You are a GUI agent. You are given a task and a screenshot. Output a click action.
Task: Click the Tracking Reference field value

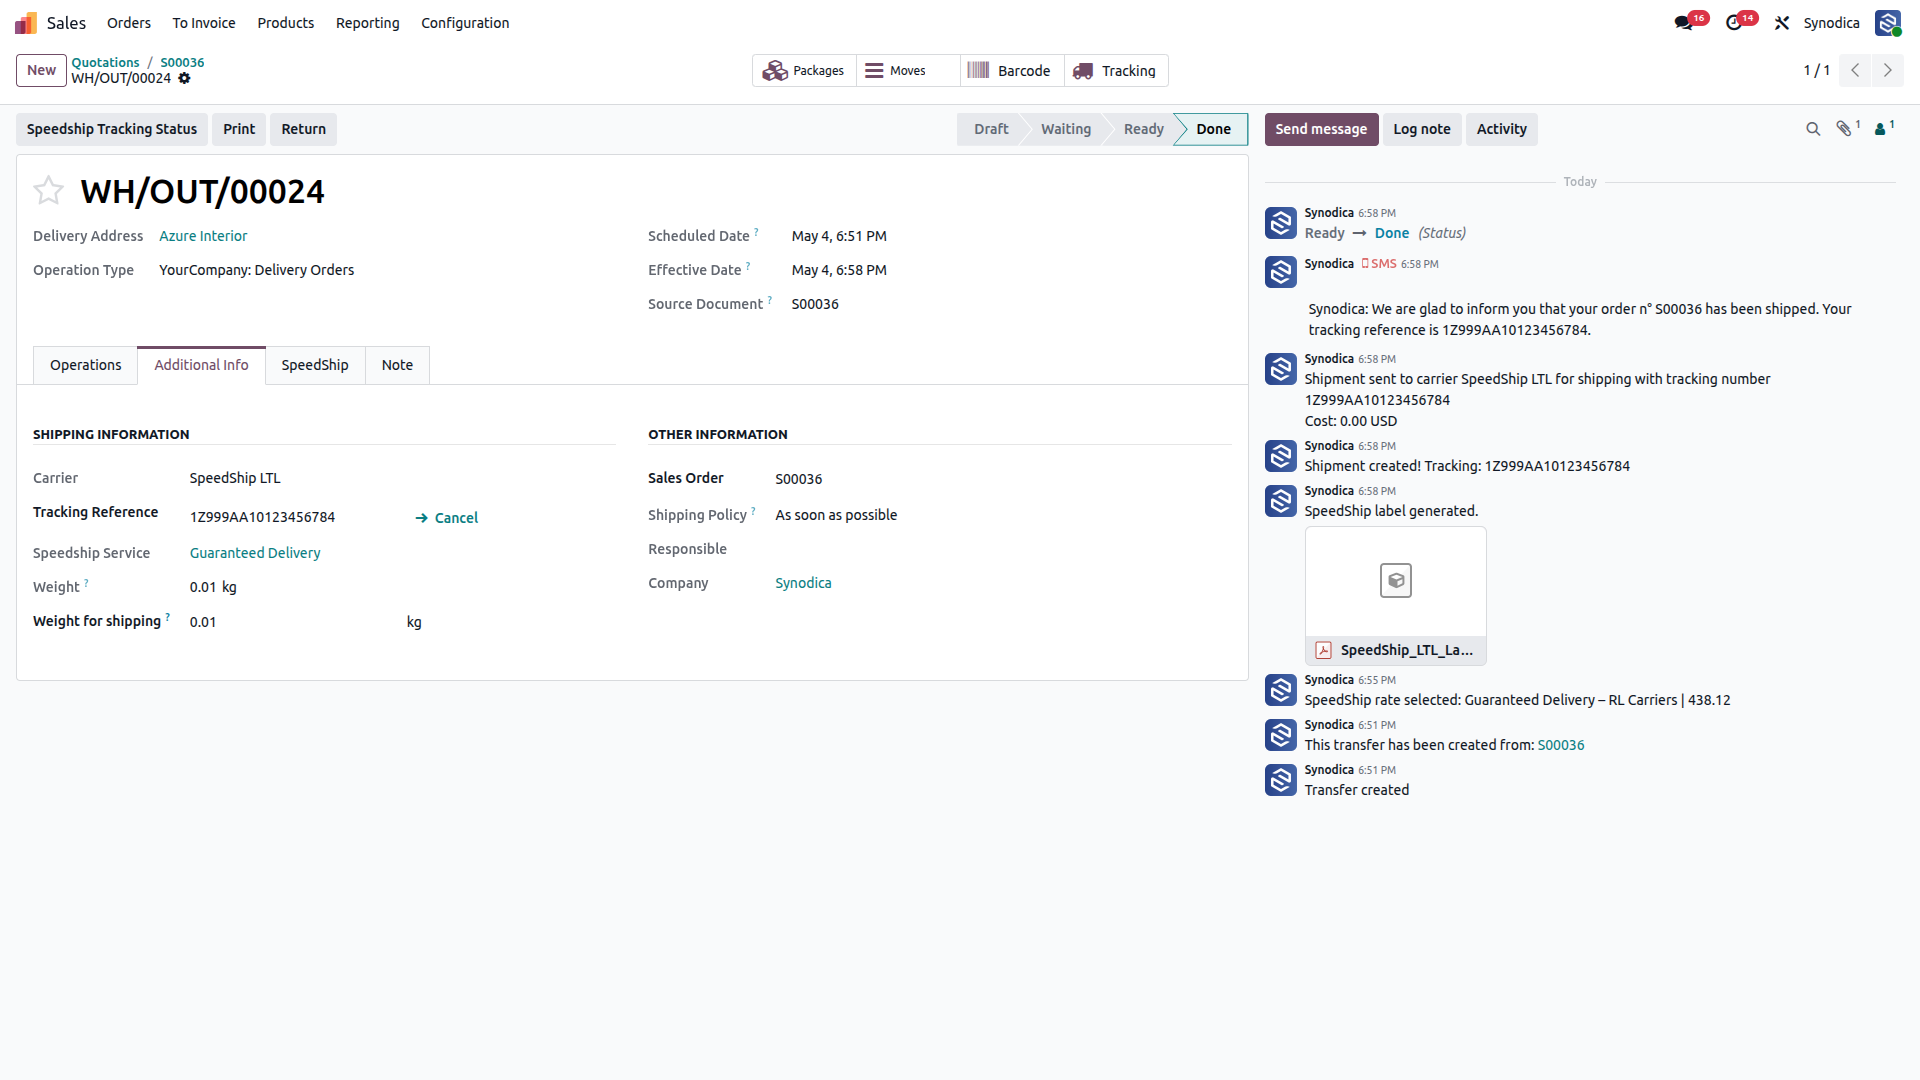[262, 517]
